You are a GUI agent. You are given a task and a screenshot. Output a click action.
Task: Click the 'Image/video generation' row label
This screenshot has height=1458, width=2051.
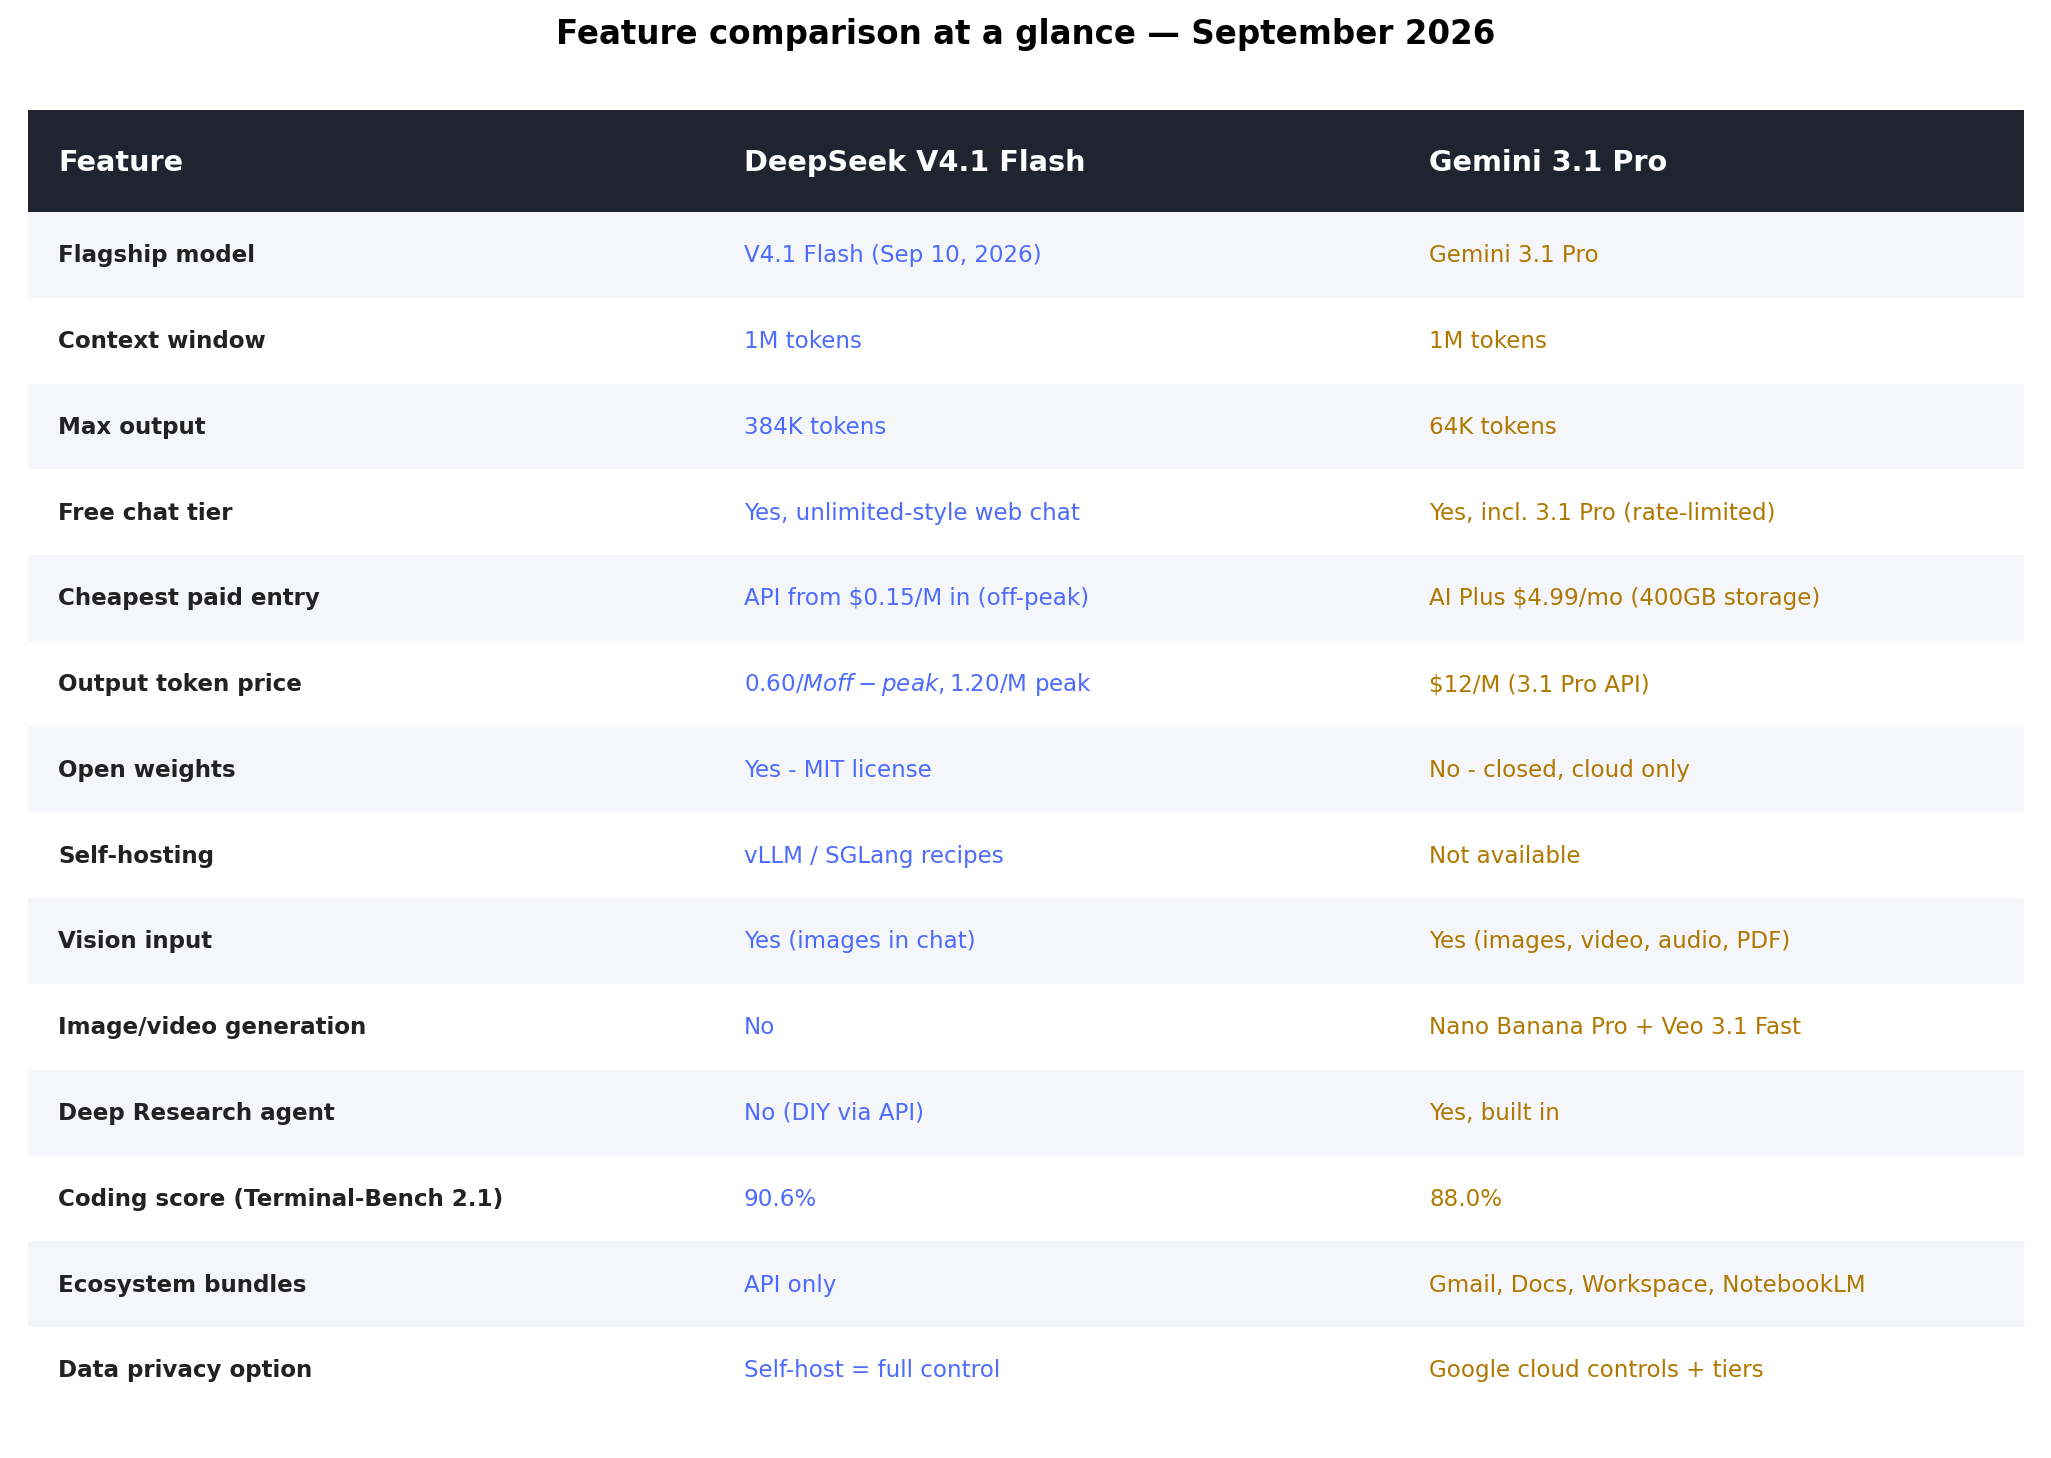(212, 1027)
